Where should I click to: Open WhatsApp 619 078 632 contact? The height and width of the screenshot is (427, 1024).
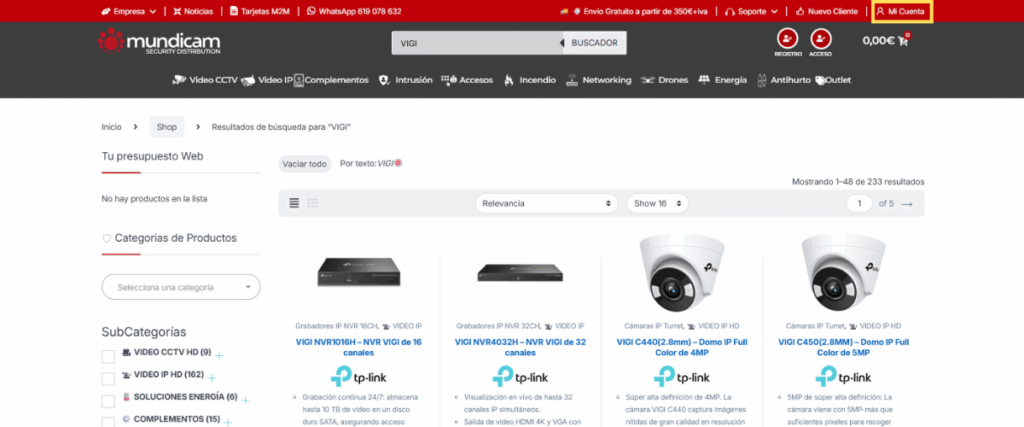[x=354, y=11]
